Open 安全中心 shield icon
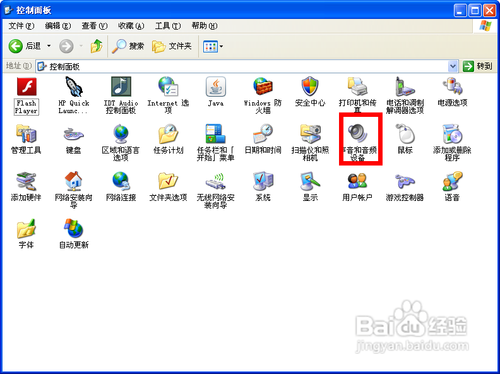The image size is (500, 374). tap(310, 87)
